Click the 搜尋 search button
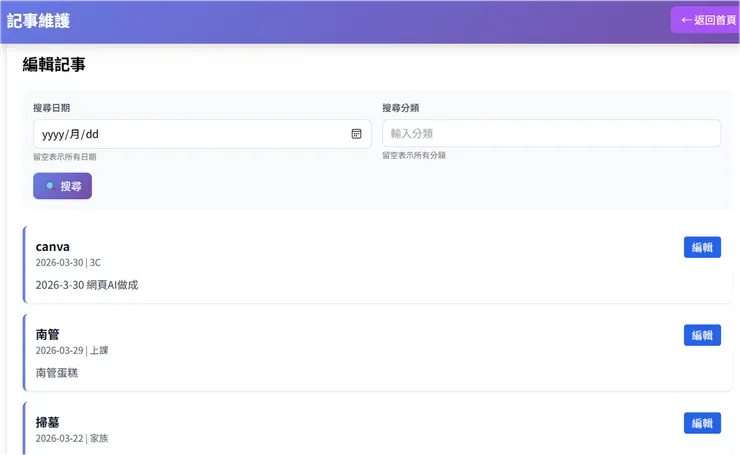Viewport: 740px width, 455px height. (62, 186)
